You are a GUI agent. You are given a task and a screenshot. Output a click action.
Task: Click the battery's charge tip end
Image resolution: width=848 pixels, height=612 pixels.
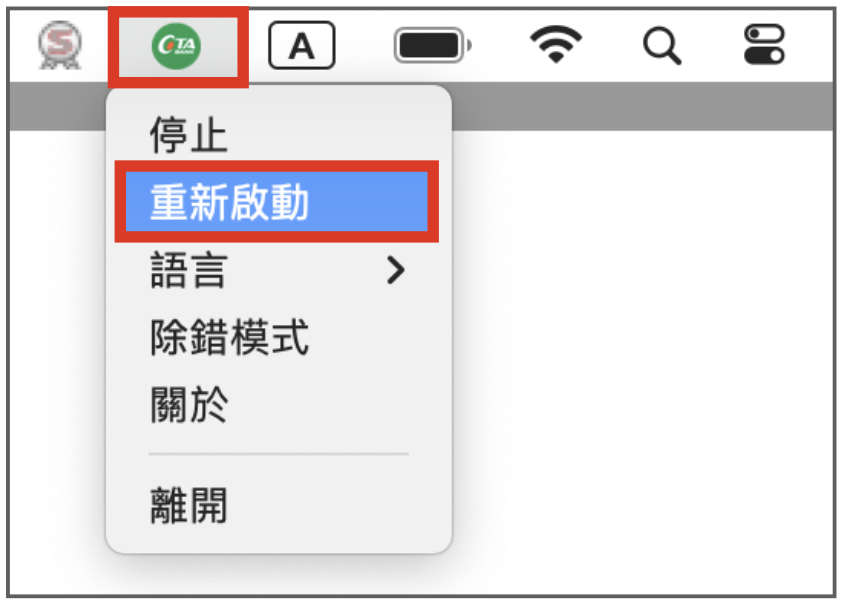[469, 45]
